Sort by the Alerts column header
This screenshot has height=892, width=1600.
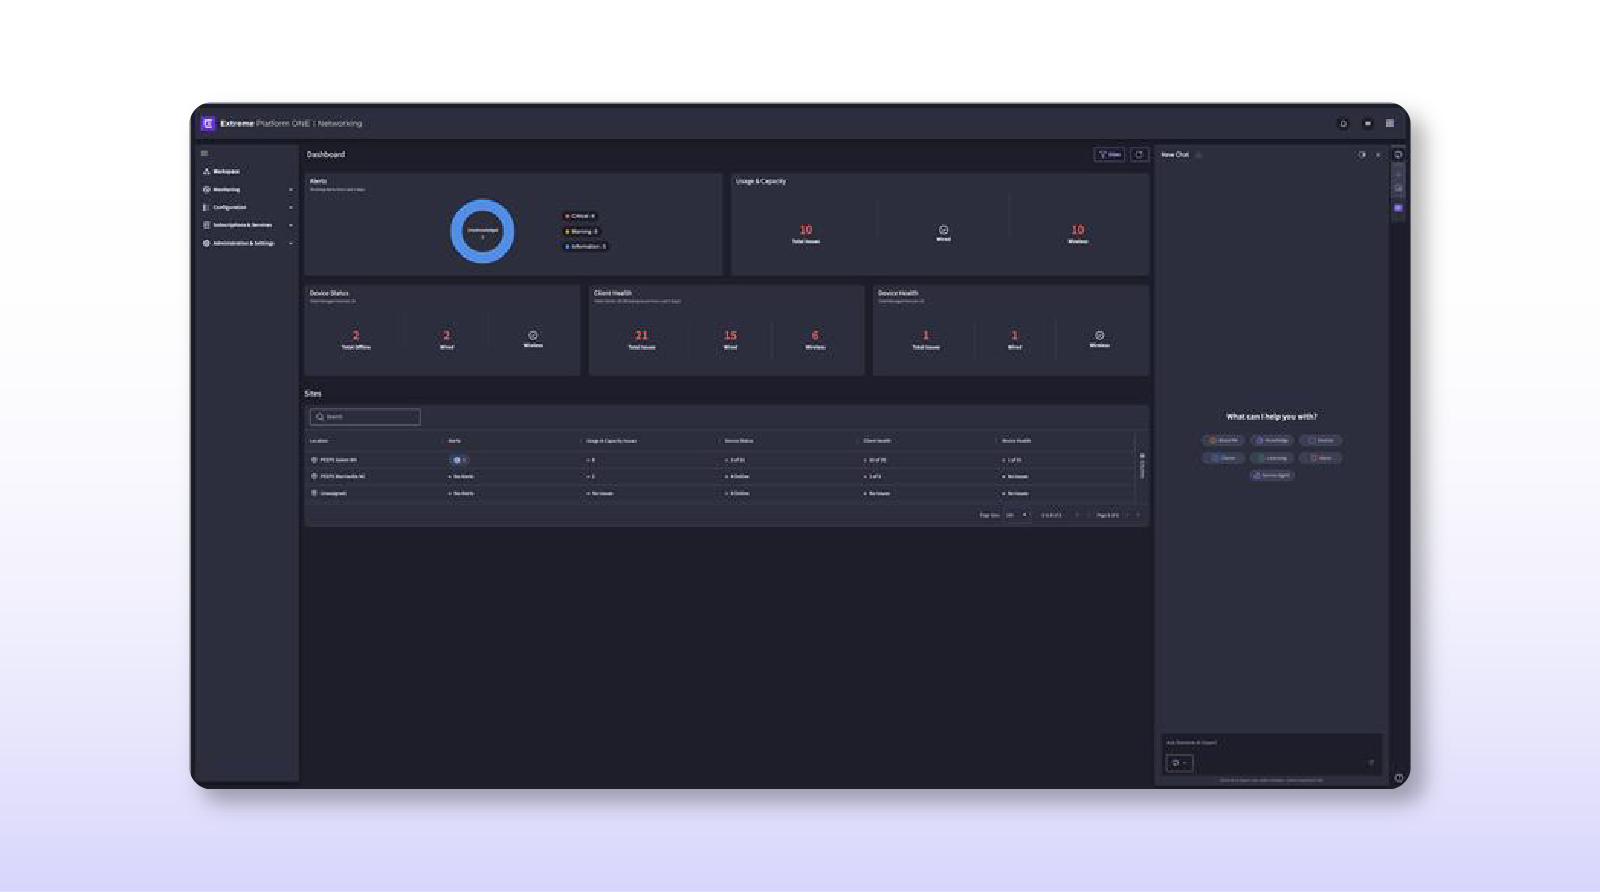click(455, 441)
